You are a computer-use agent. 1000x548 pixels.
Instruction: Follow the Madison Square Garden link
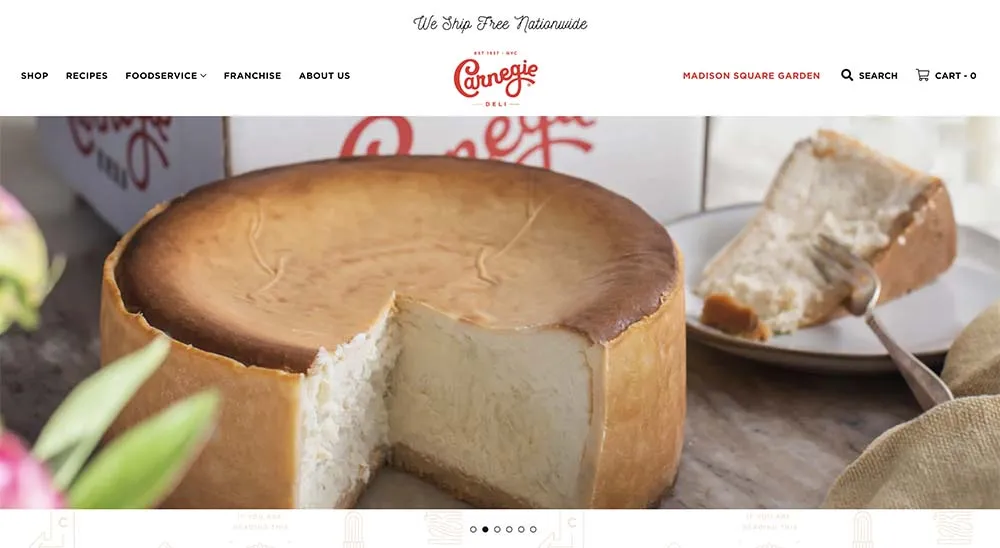pos(751,75)
